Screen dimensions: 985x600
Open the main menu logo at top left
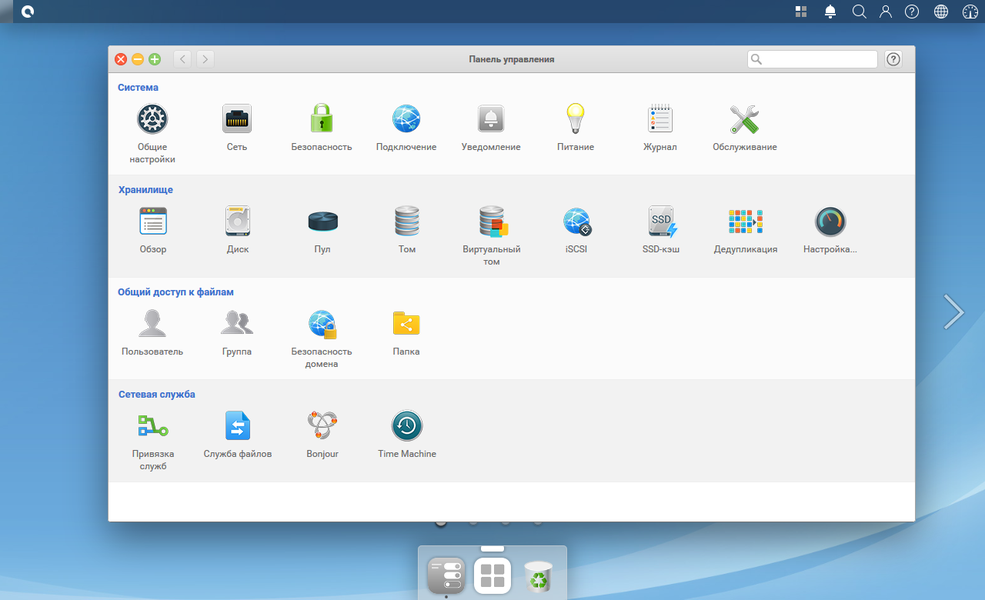point(27,11)
